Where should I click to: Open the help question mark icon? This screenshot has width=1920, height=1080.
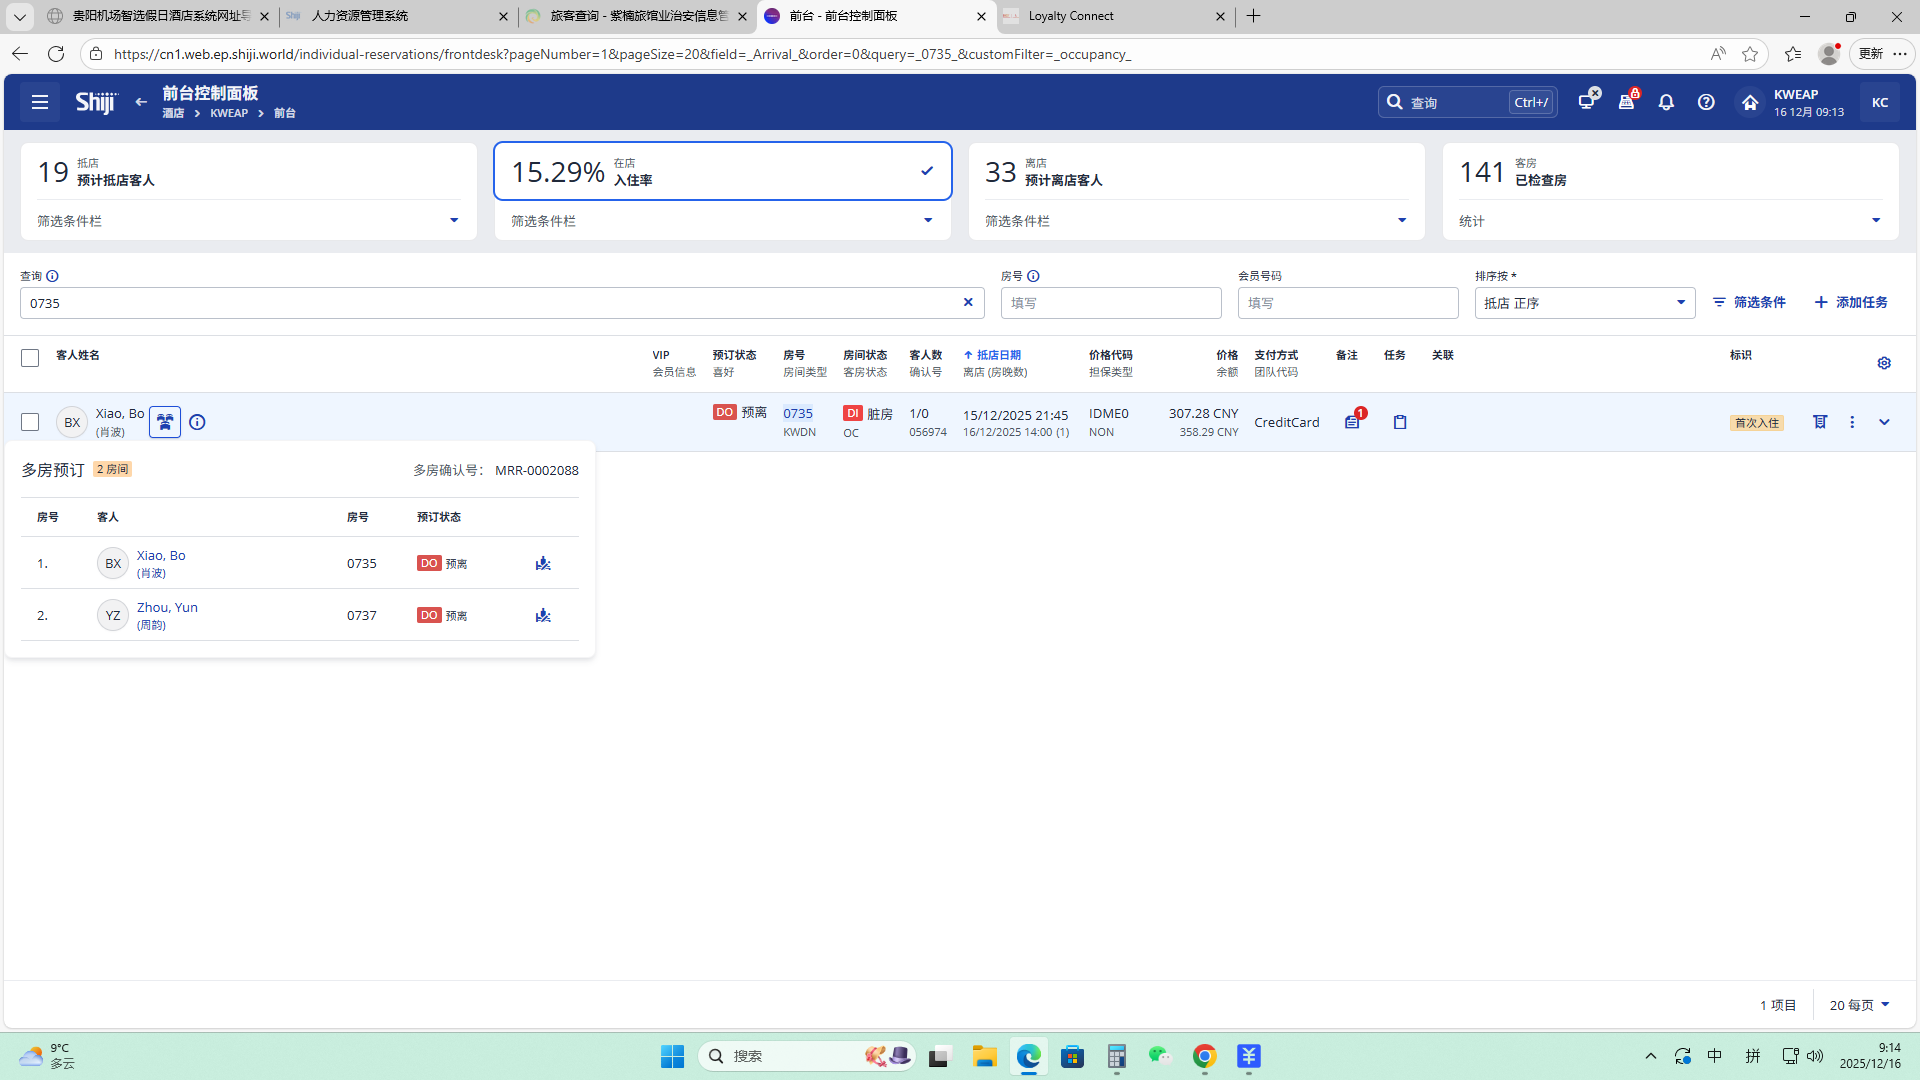pos(1706,102)
